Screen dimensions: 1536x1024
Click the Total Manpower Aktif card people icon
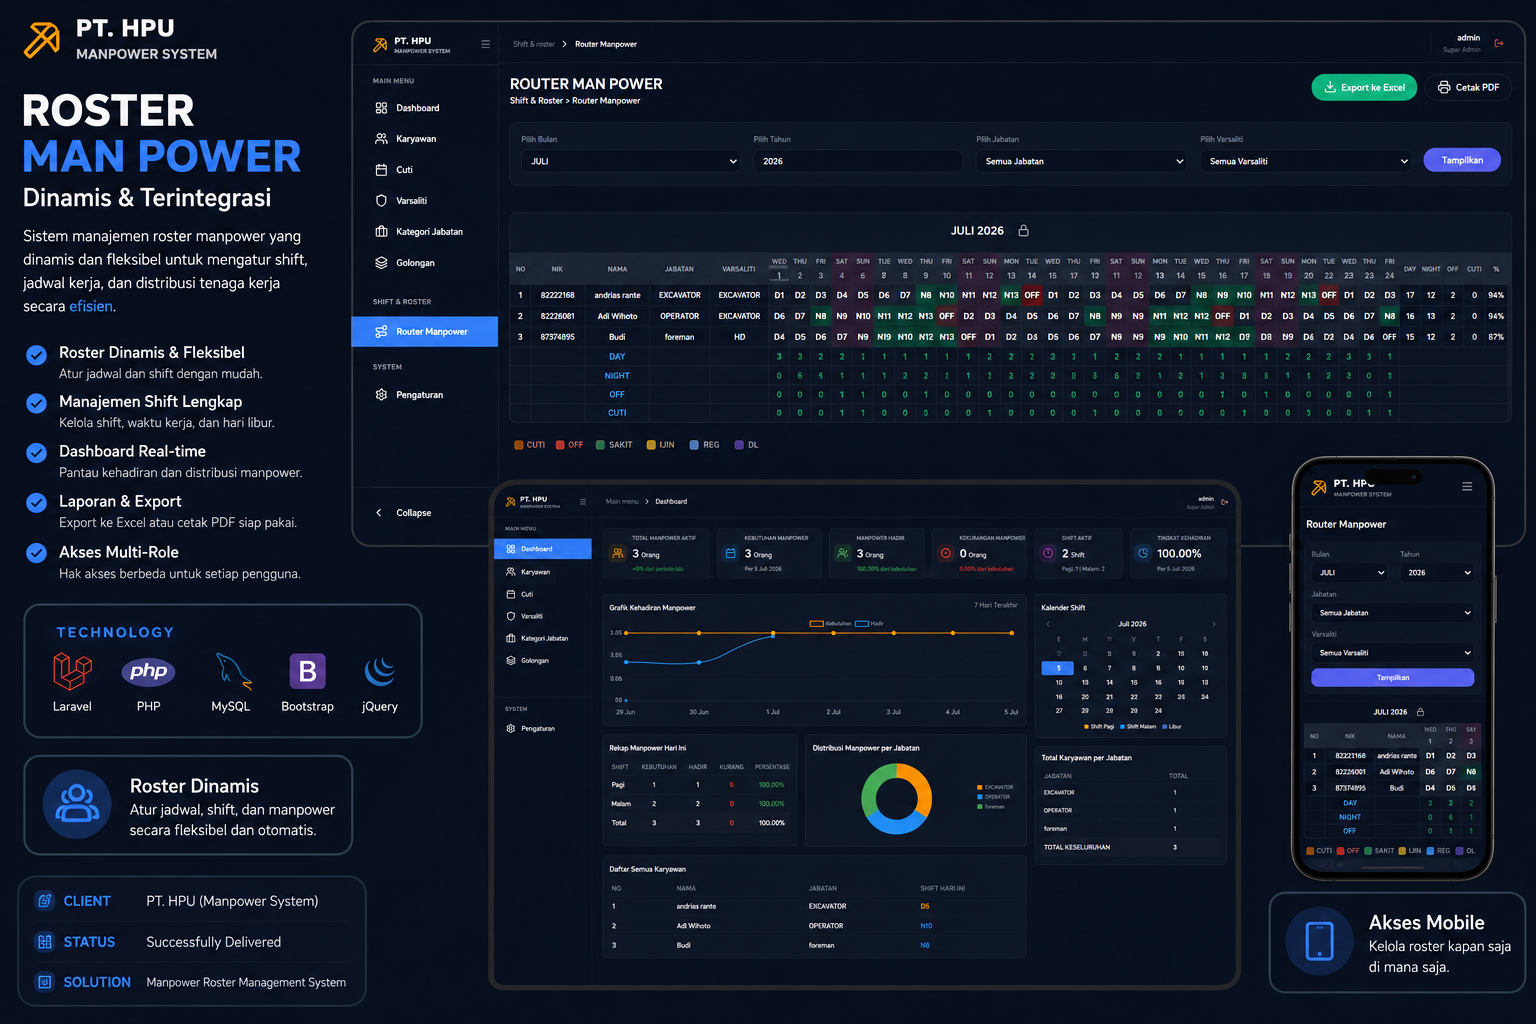[x=618, y=553]
